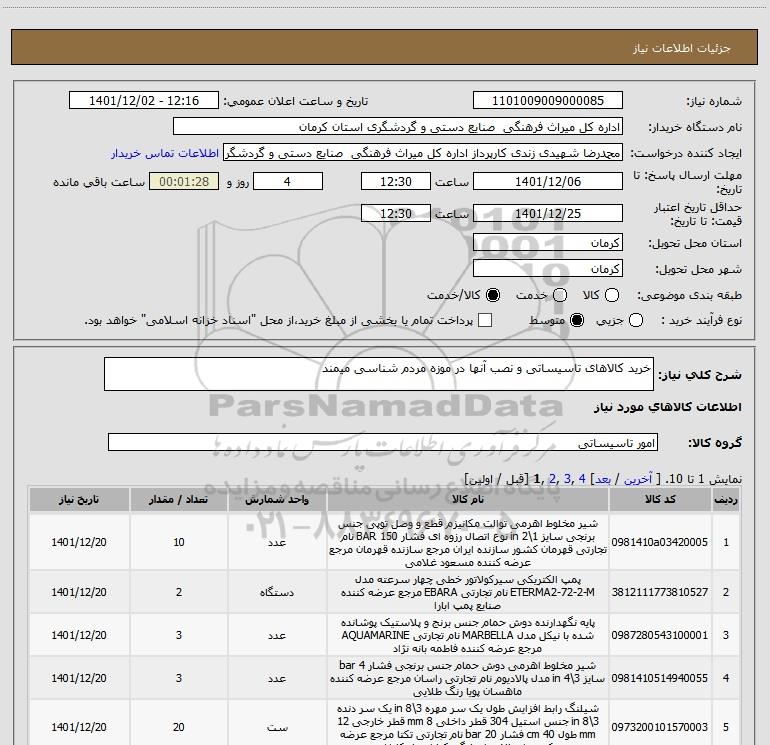The image size is (770, 745).
Task: Go to page 3 of results
Action: pyautogui.click(x=567, y=479)
